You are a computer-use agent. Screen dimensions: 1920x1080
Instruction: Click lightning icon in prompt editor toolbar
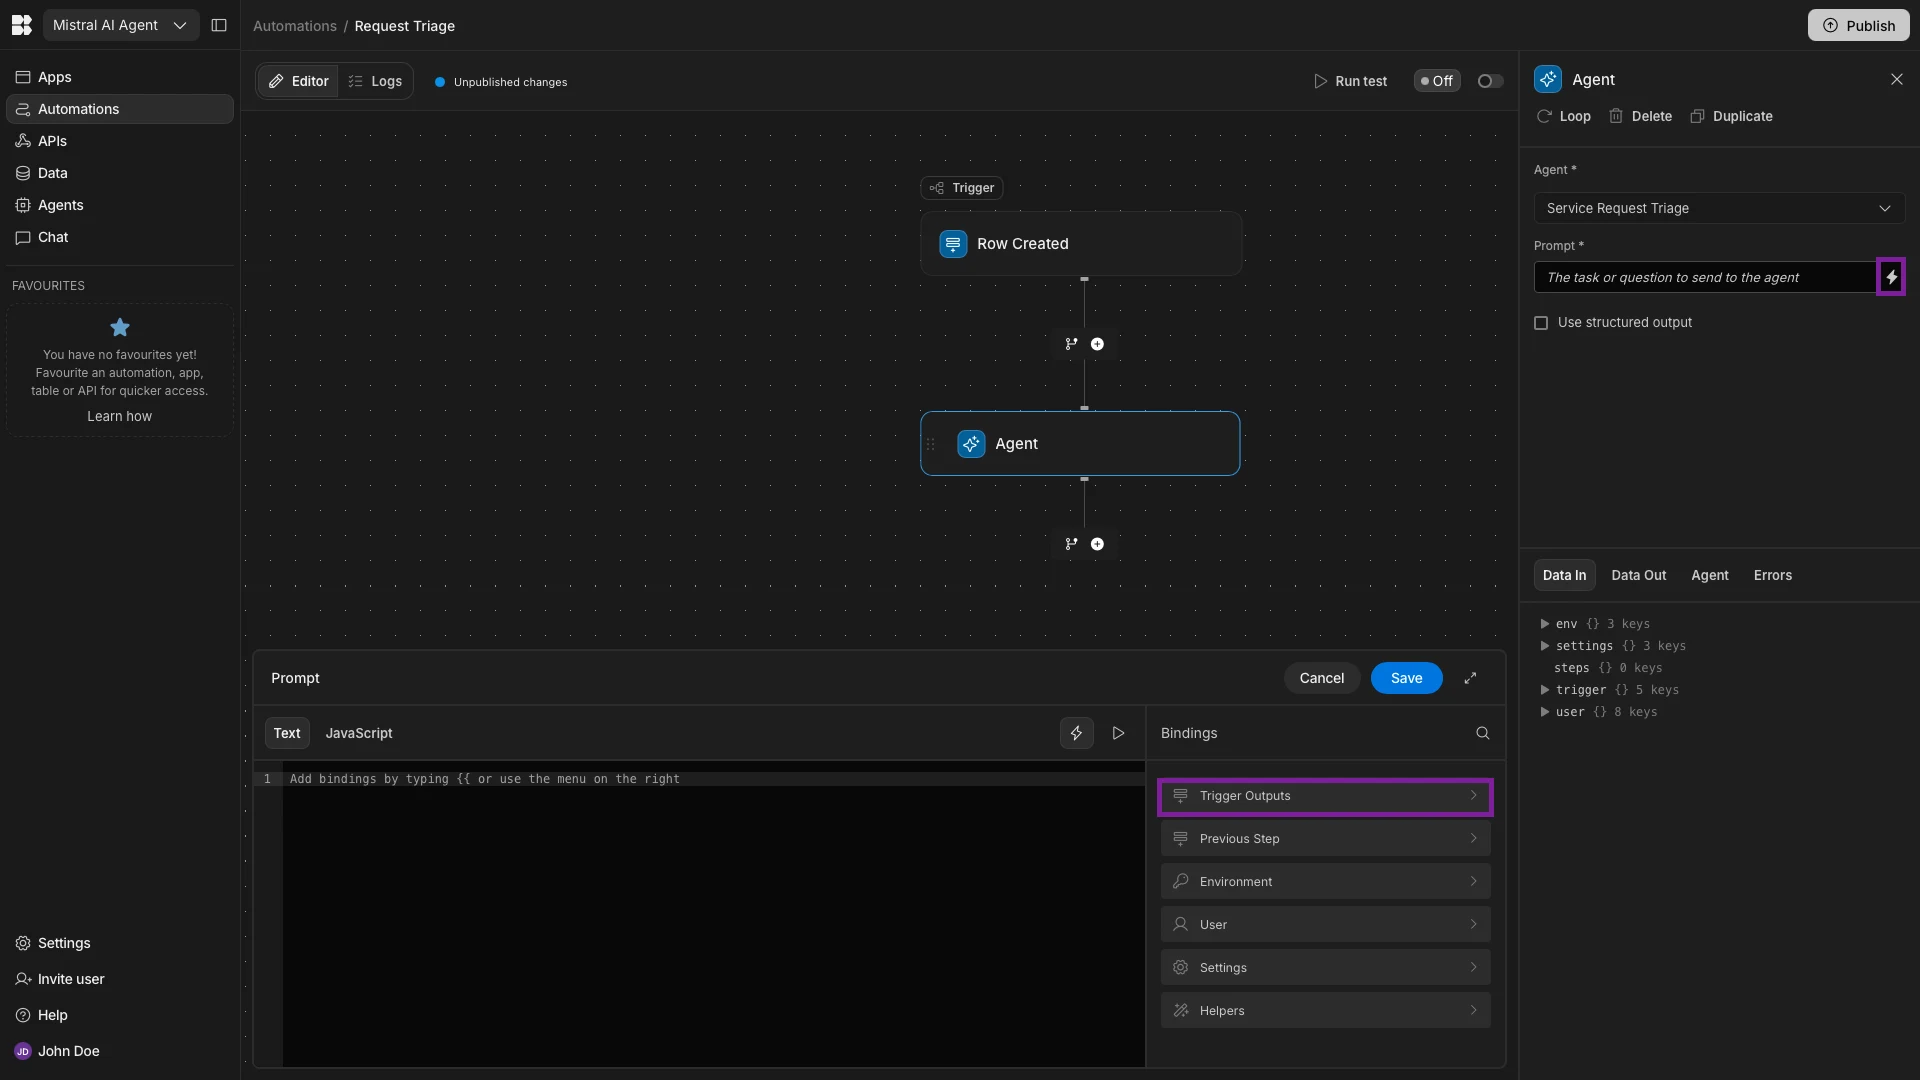[x=1076, y=733]
